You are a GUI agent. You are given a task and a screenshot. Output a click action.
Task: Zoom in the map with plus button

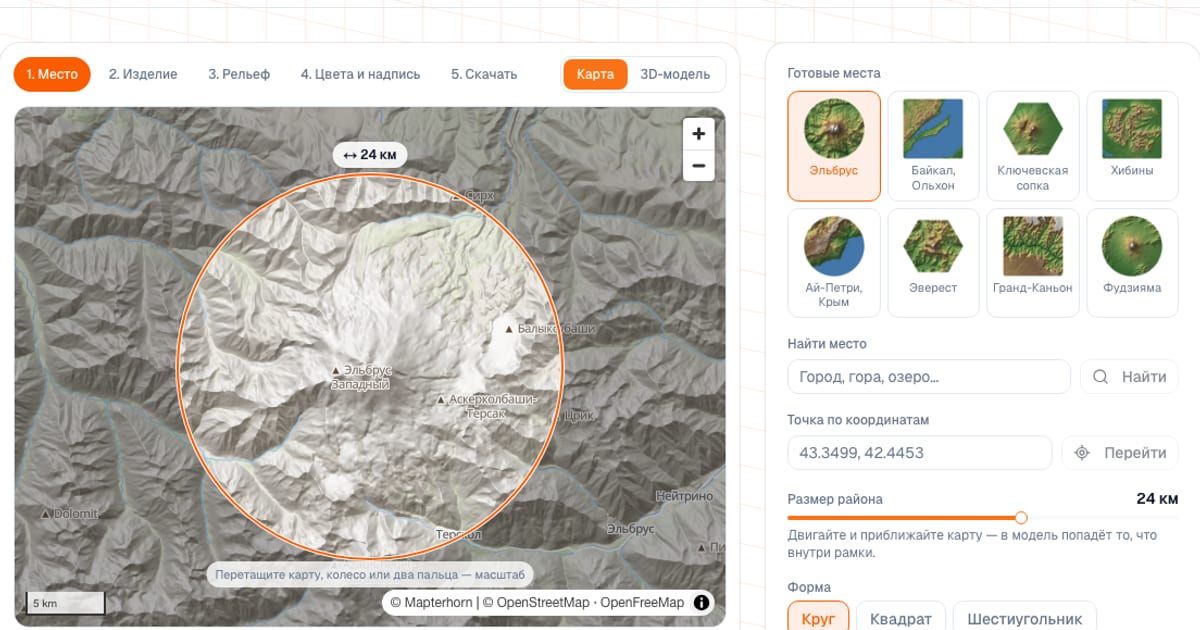[x=698, y=133]
